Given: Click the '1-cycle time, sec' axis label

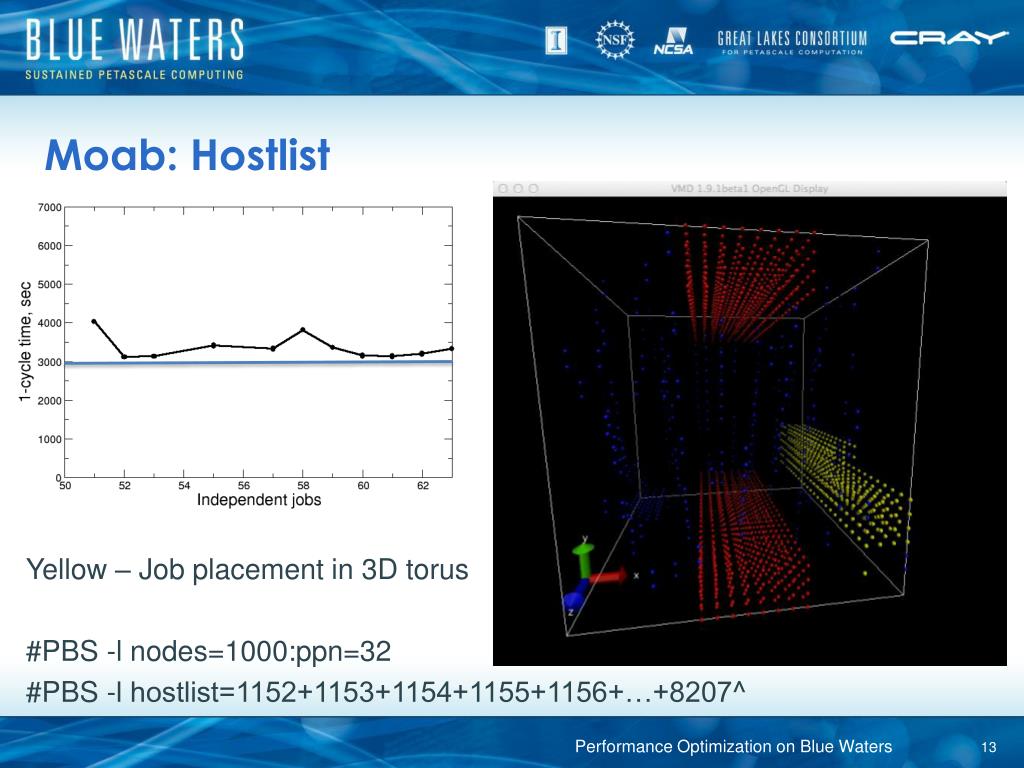Looking at the screenshot, I should click(x=25, y=342).
